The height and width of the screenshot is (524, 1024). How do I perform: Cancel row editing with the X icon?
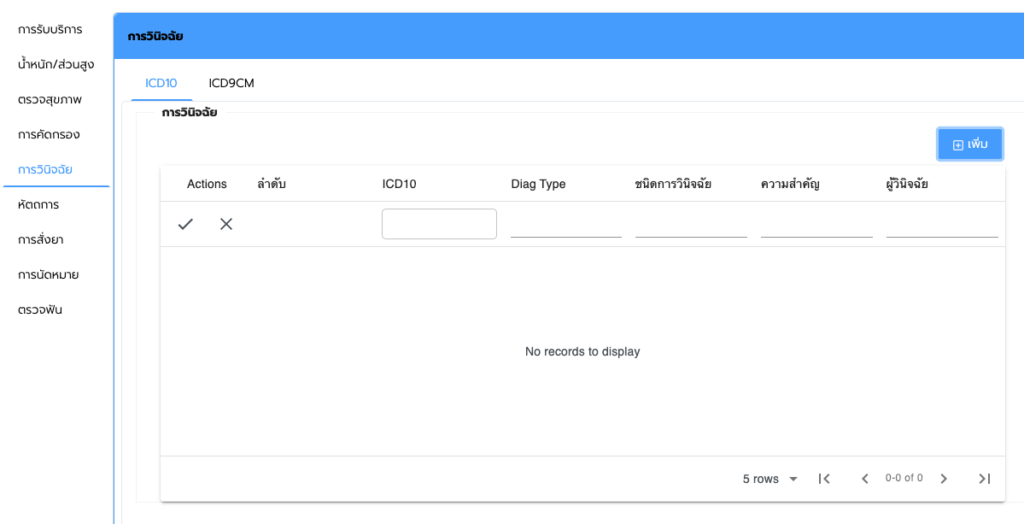[x=226, y=224]
